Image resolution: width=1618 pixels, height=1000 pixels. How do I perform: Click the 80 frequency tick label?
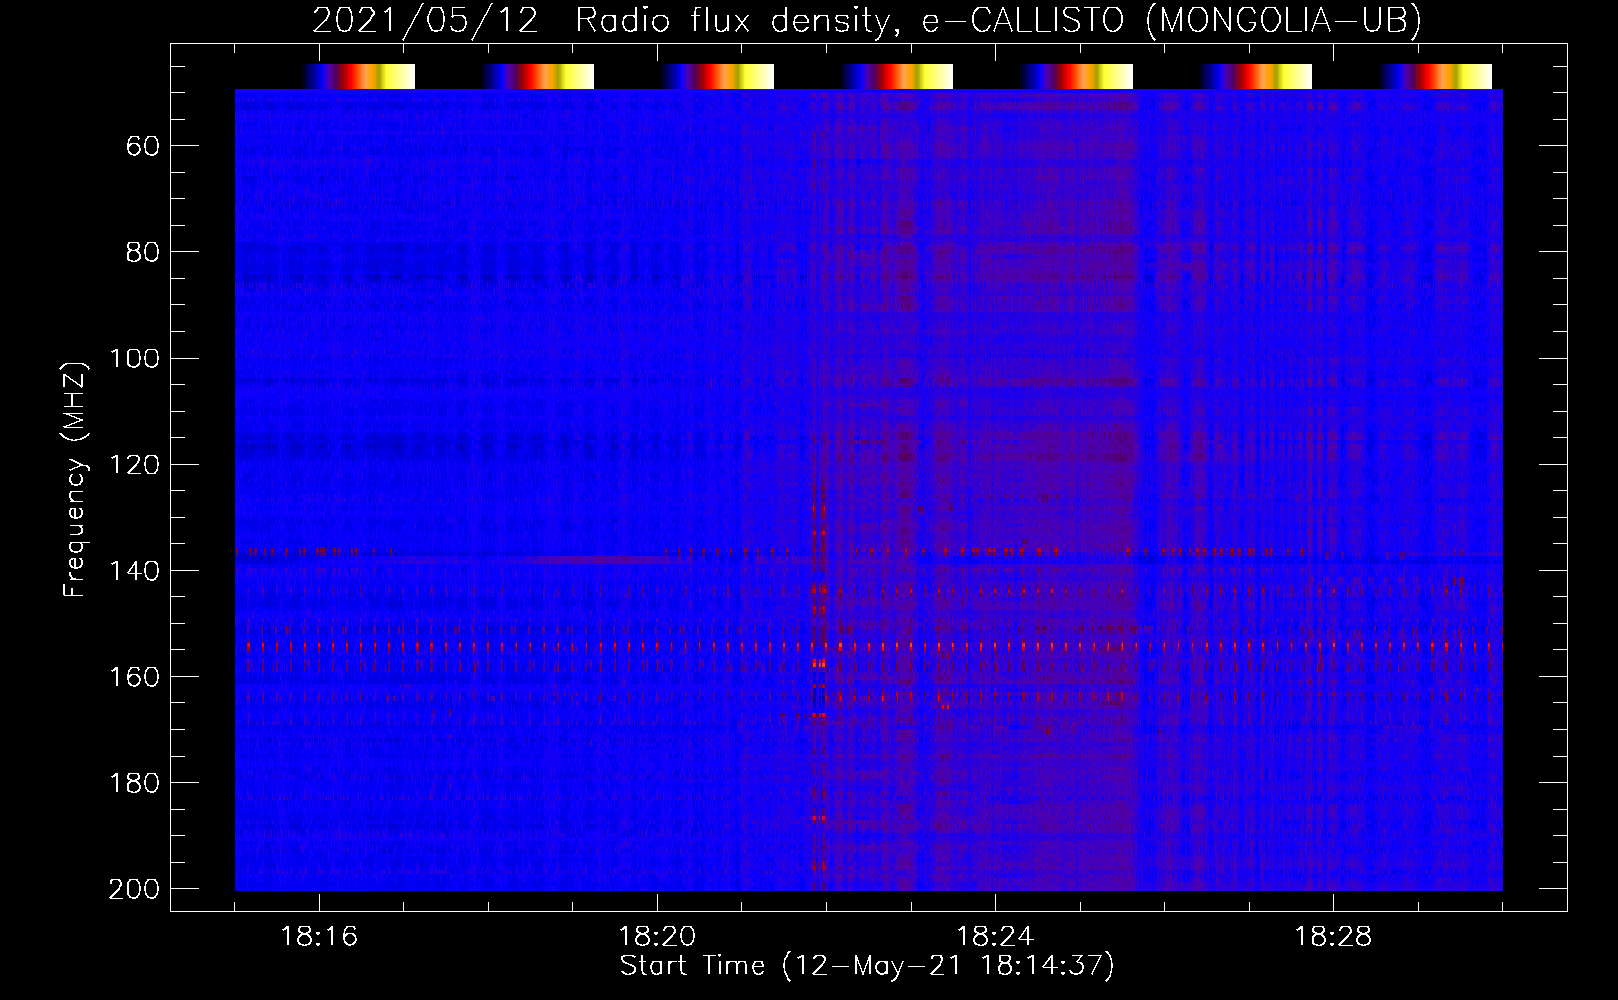(x=143, y=253)
